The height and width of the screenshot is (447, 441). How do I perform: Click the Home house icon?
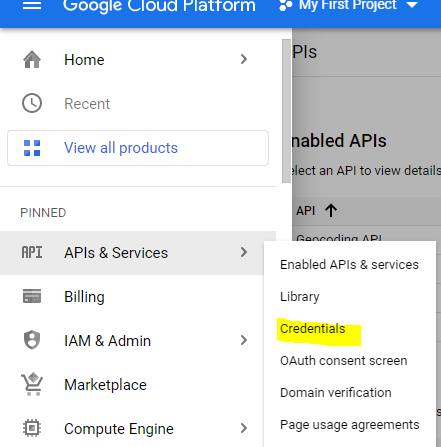click(32, 60)
